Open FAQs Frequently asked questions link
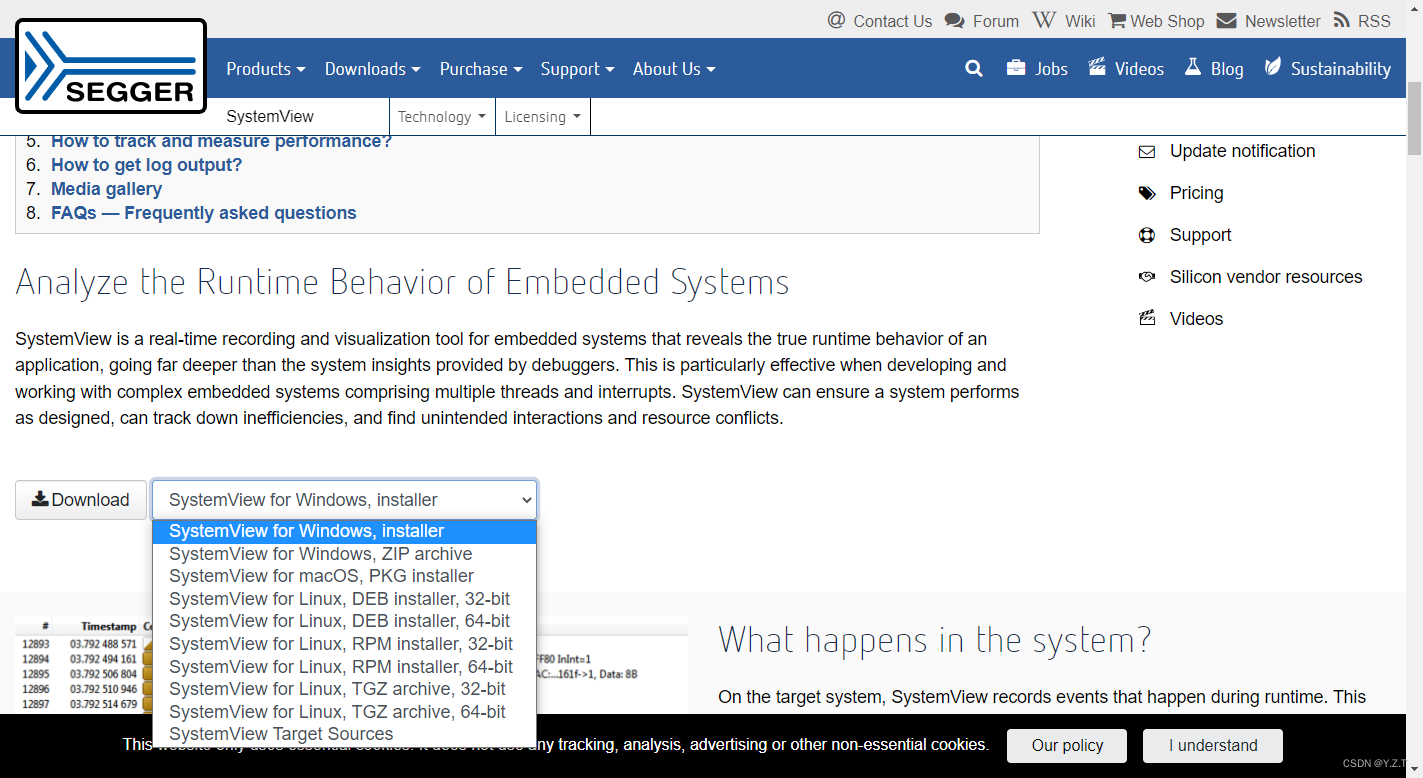Screen dimensions: 1423x778 click(204, 213)
